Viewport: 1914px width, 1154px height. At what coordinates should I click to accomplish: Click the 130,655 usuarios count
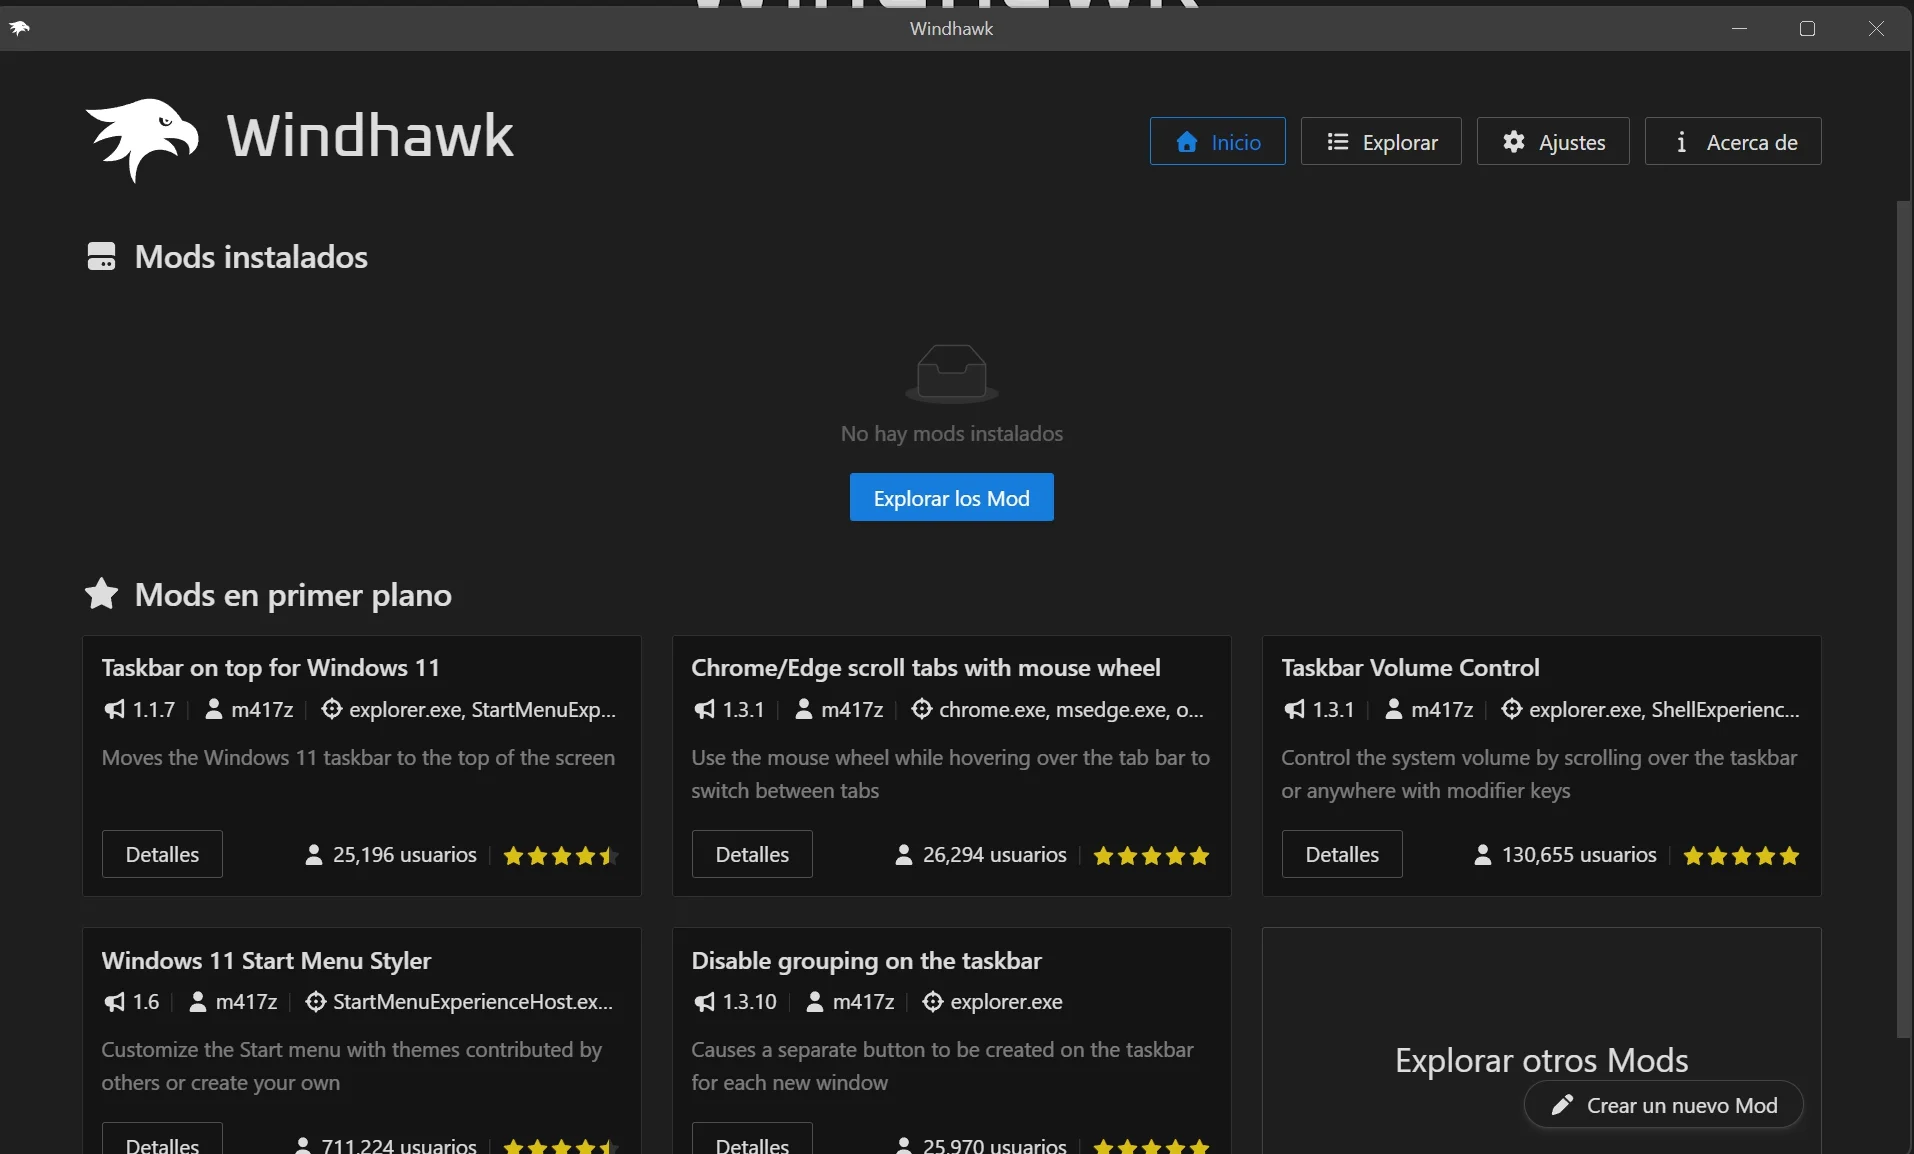pos(1580,855)
